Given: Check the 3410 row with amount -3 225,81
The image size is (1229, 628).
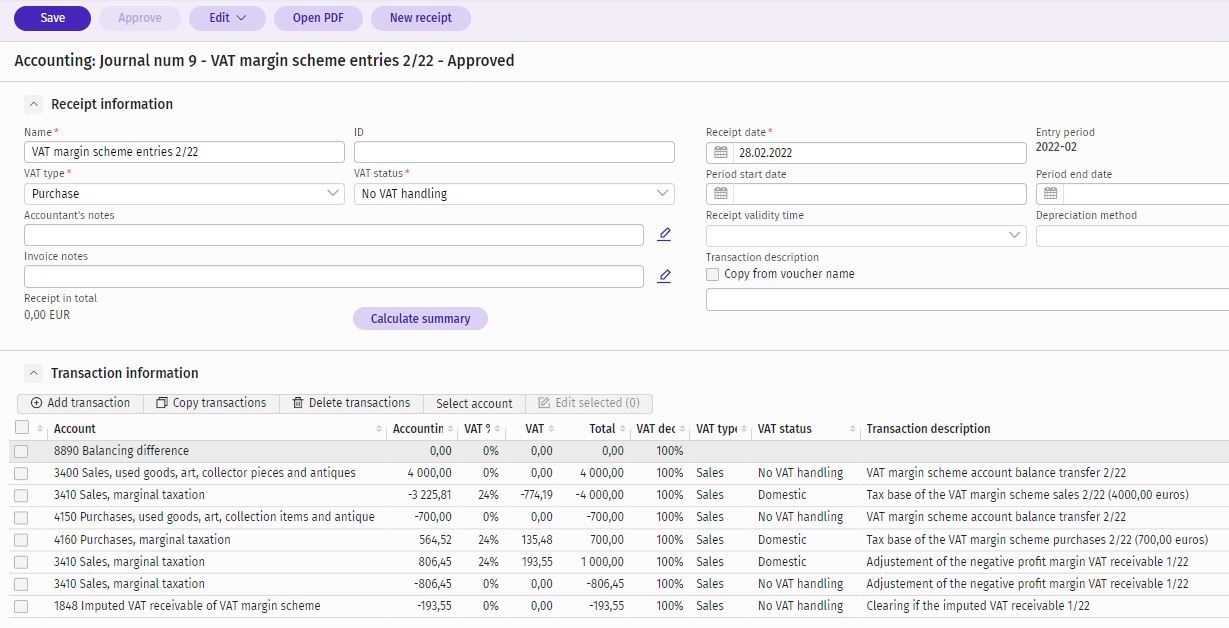Looking at the screenshot, I should click(x=22, y=495).
